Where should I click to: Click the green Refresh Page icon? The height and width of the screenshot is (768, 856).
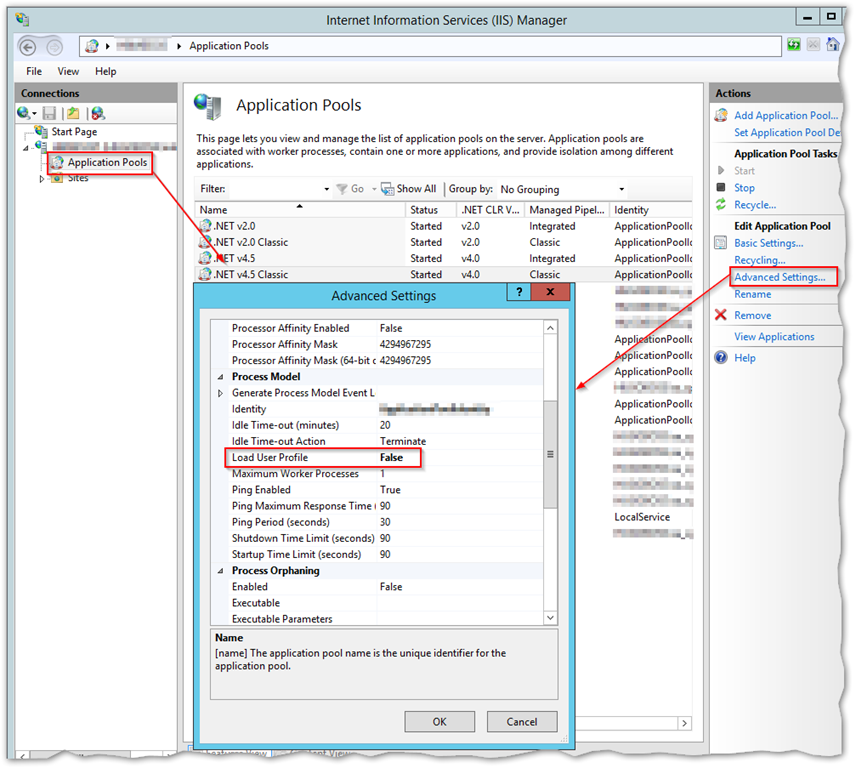[x=793, y=45]
